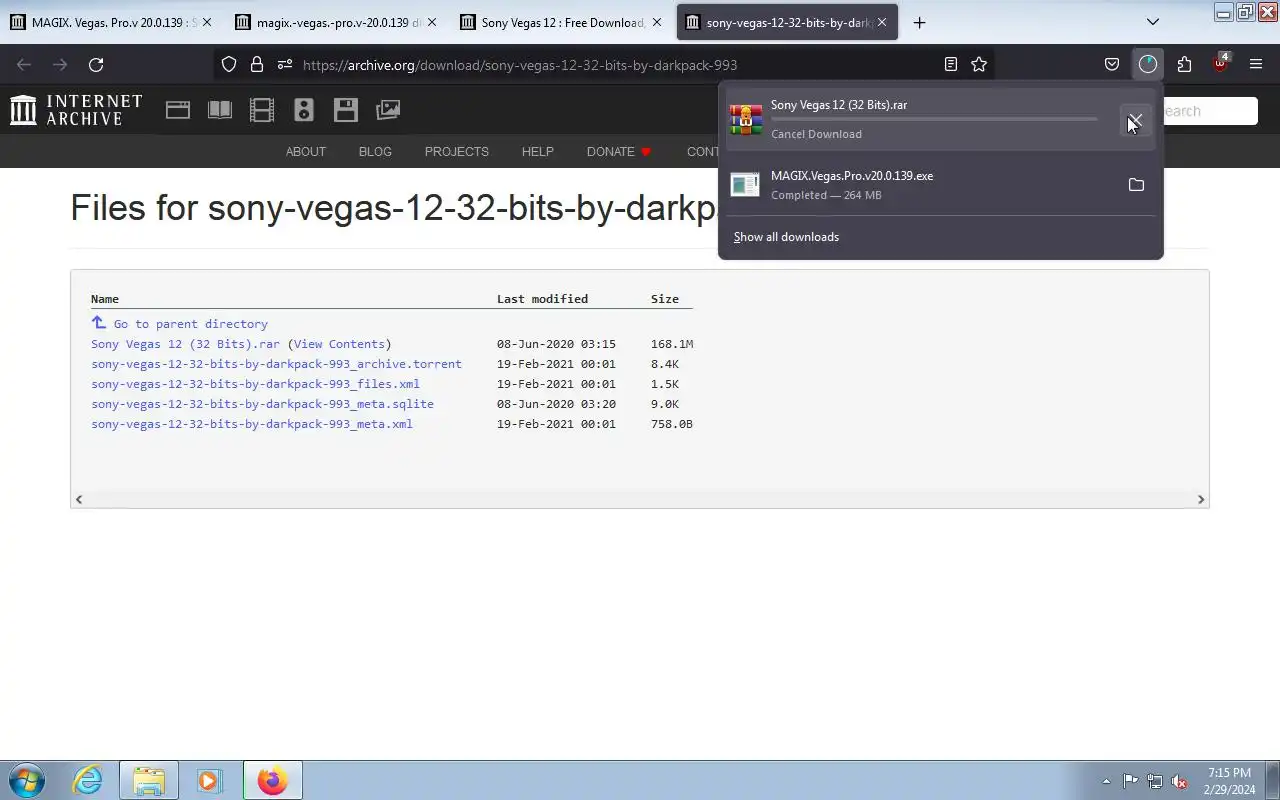The image size is (1280, 800).
Task: Click the muted volume tray icon
Action: 1180,781
